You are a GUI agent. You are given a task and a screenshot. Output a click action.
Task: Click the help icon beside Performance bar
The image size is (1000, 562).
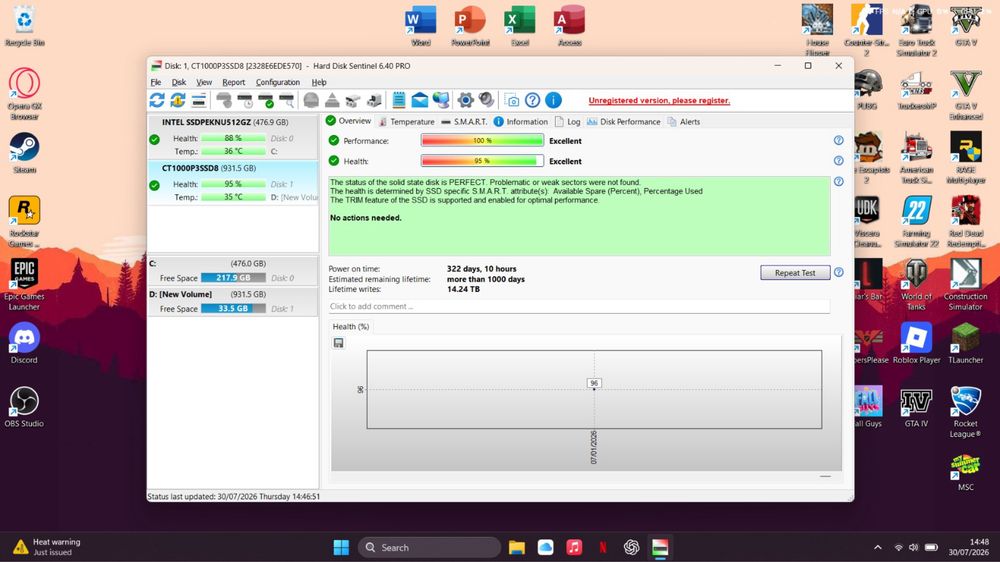click(x=839, y=140)
